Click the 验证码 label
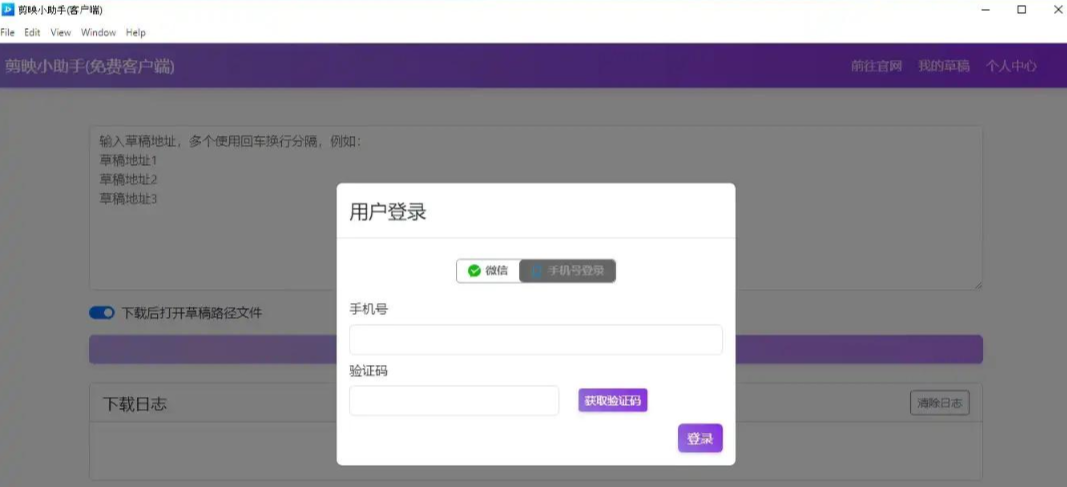The width and height of the screenshot is (1067, 487). [369, 371]
